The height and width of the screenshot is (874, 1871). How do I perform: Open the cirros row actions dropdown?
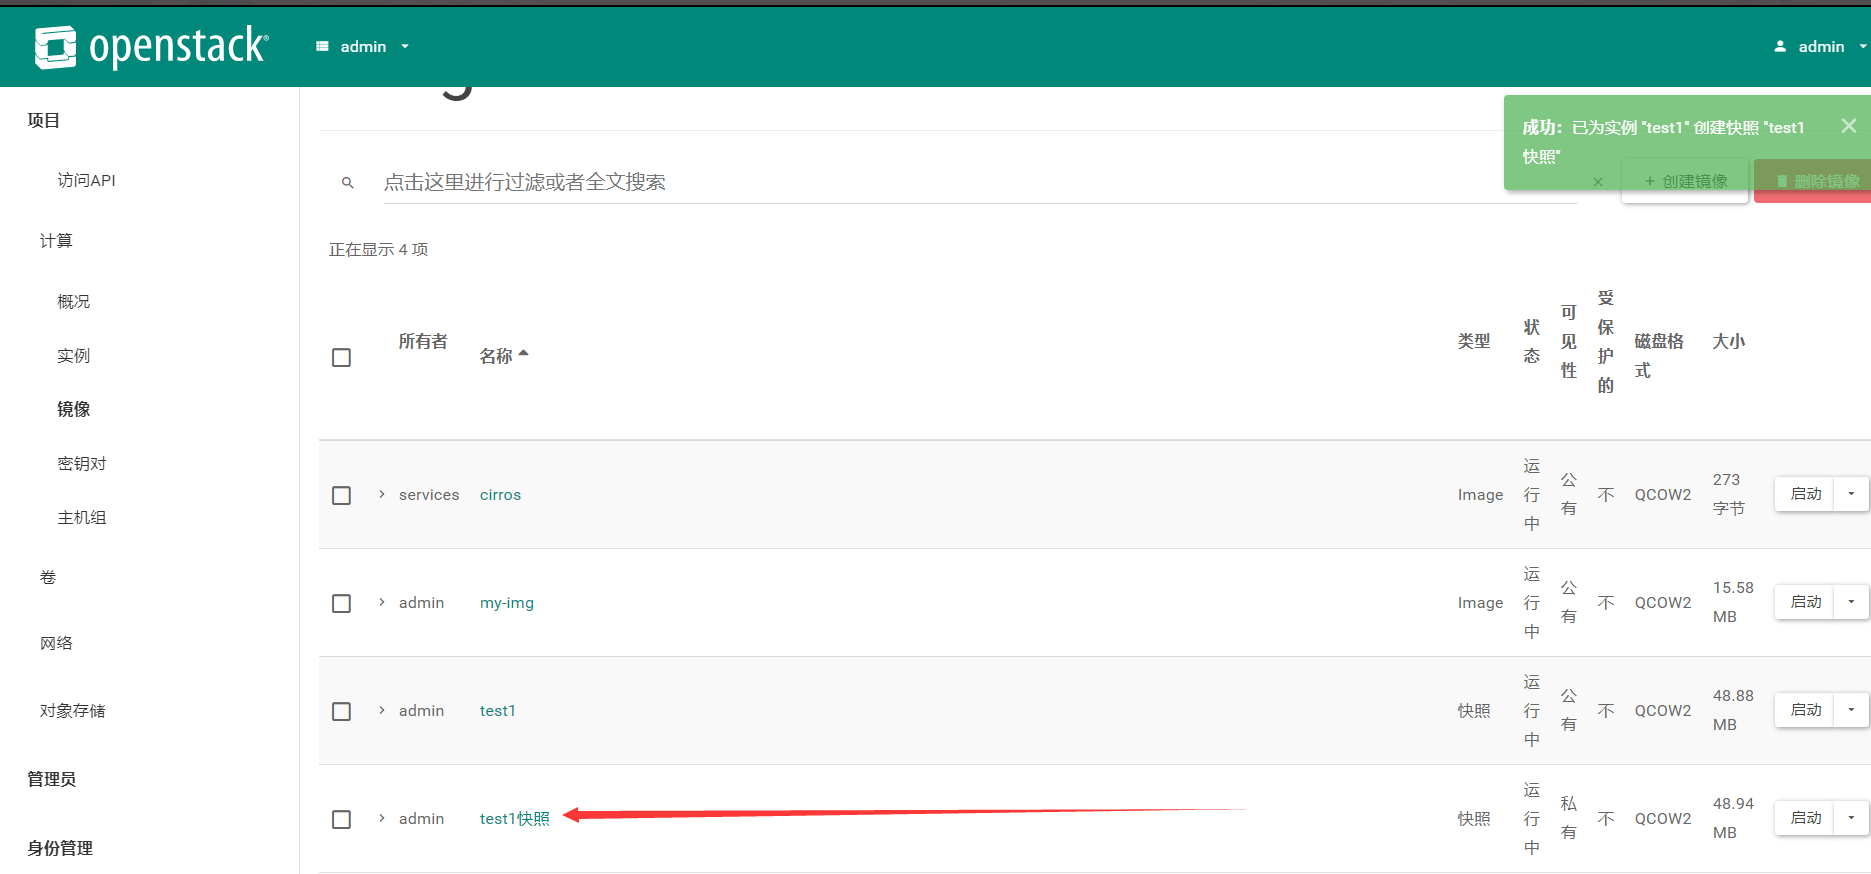tap(1851, 494)
